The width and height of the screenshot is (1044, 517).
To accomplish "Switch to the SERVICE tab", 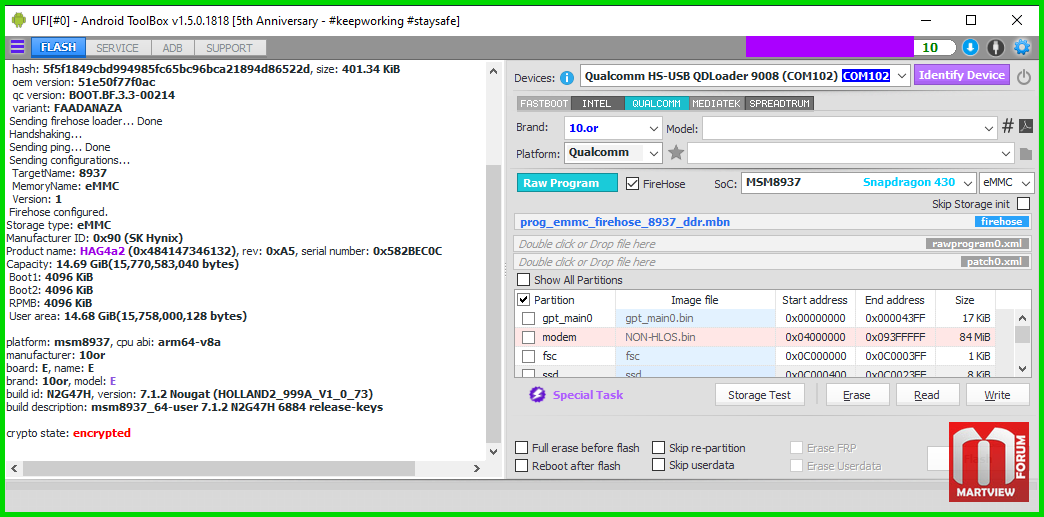I will tap(117, 48).
